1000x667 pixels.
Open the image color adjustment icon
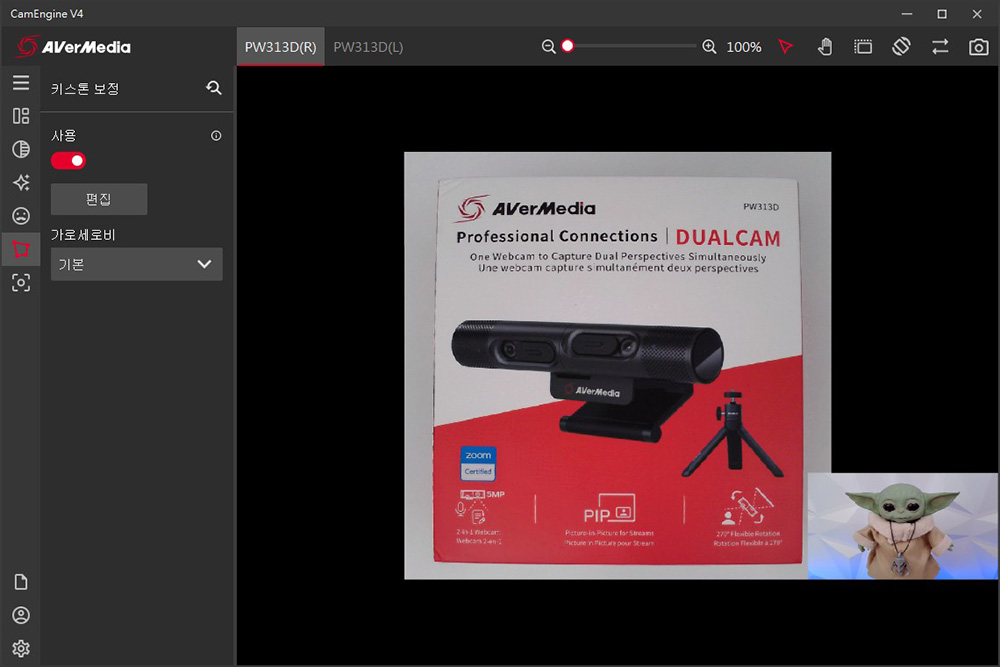pos(21,149)
